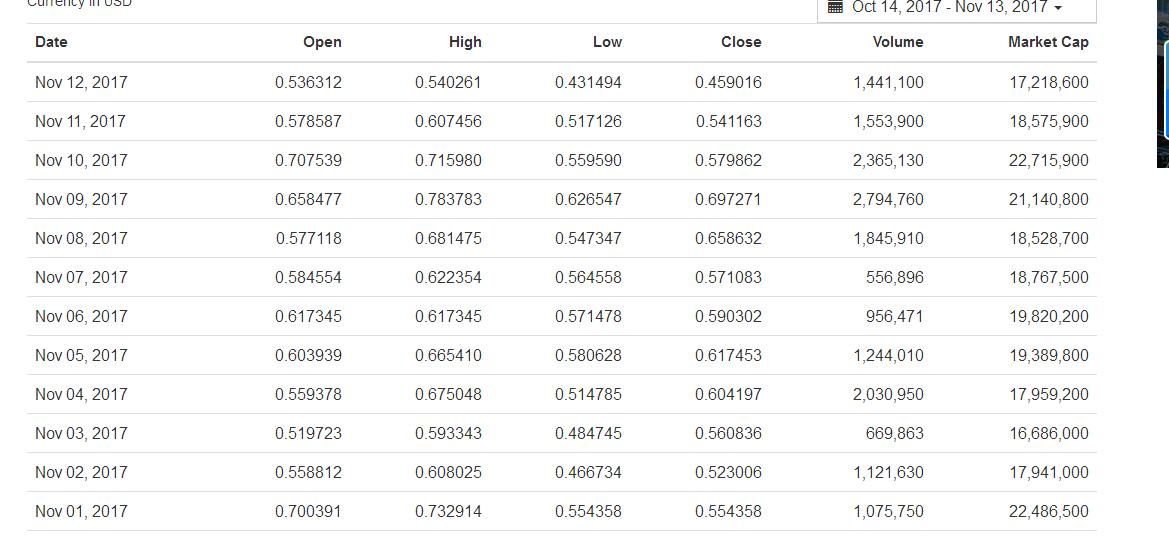Select the Nov 01, 2017 date cell

pyautogui.click(x=81, y=511)
